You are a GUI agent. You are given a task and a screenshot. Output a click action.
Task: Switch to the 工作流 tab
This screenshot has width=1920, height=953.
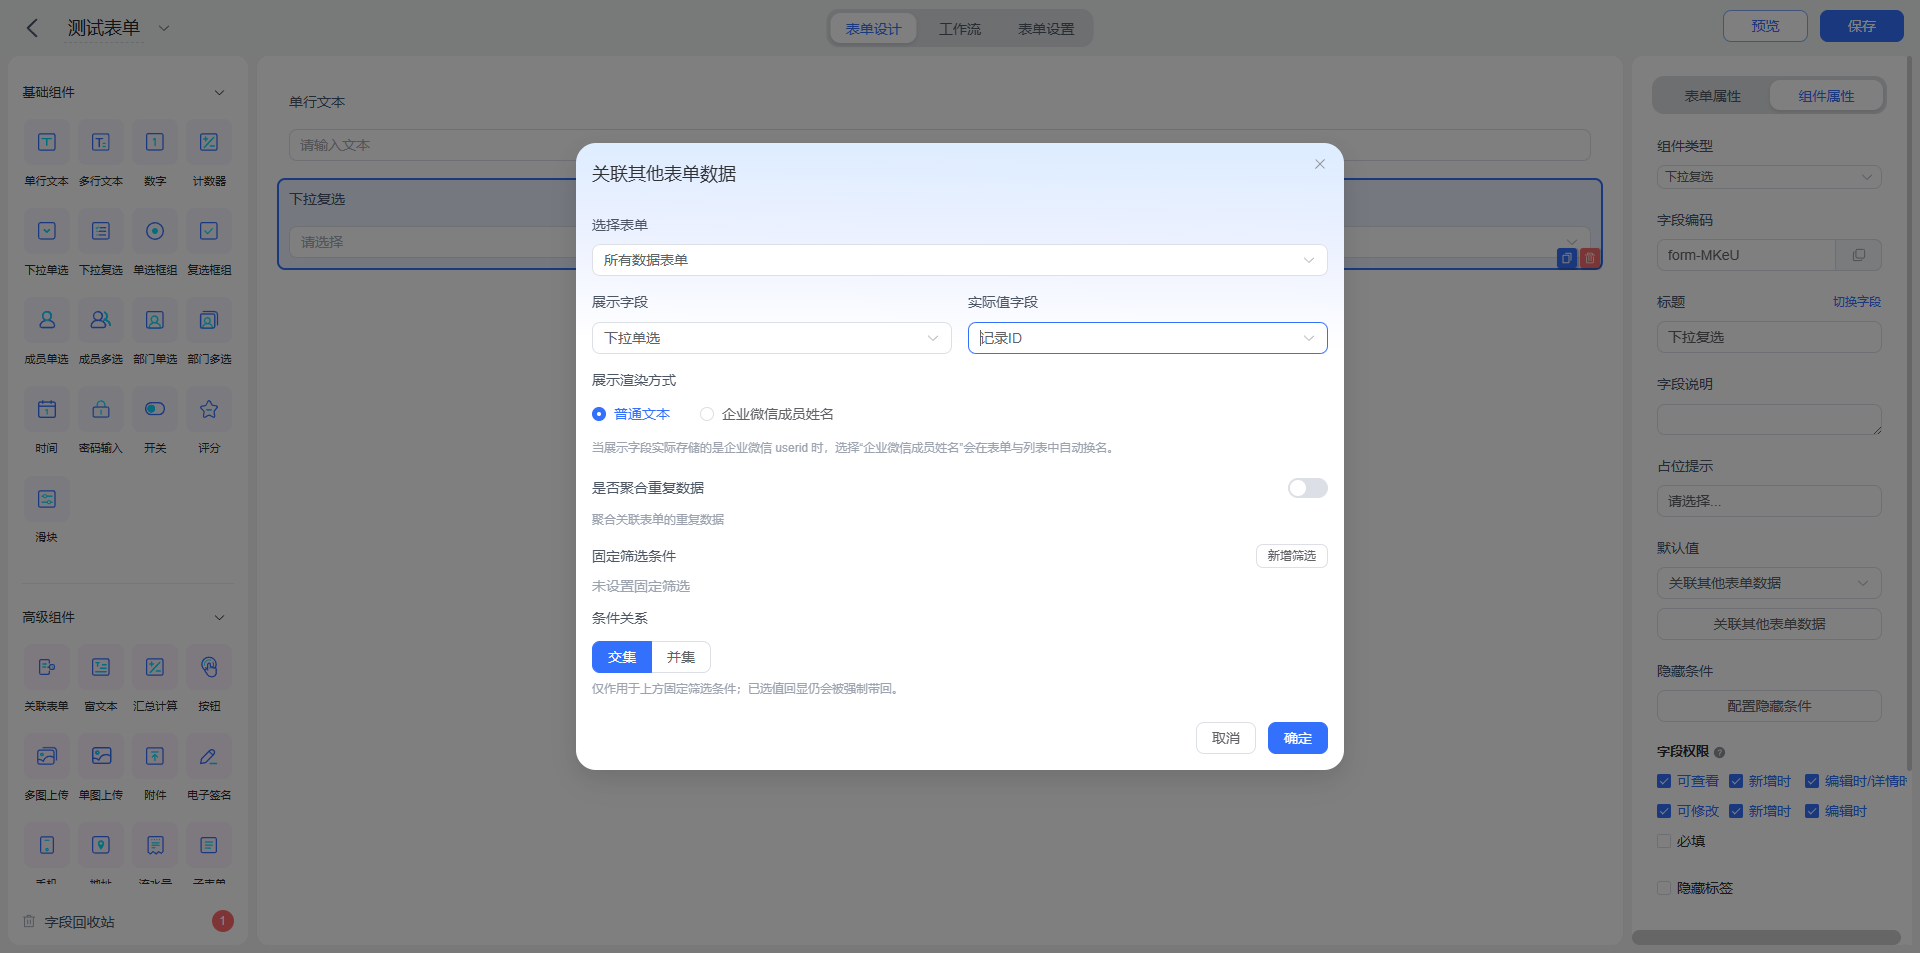(x=959, y=29)
